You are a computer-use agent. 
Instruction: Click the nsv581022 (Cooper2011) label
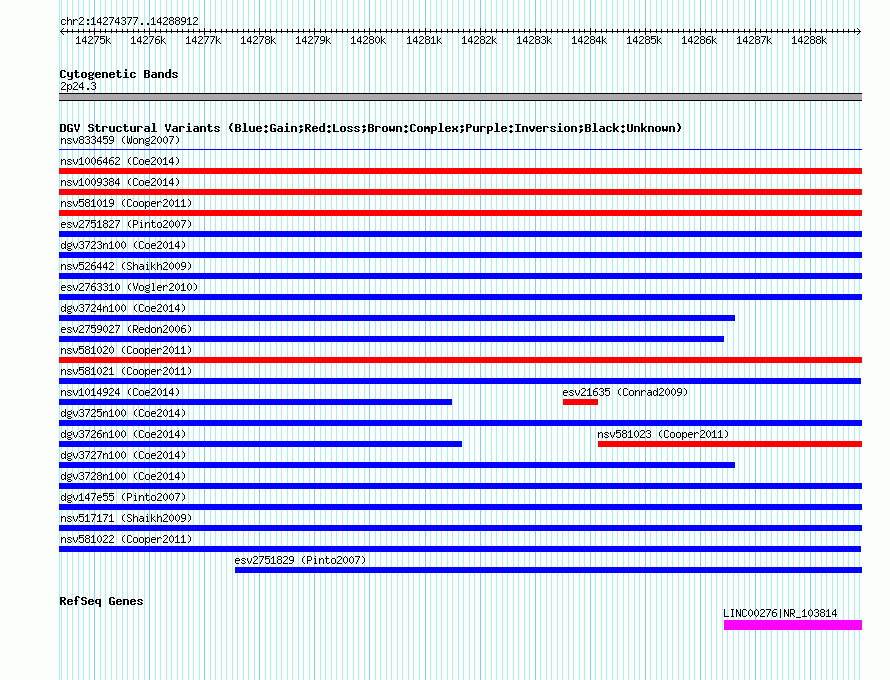(x=126, y=539)
